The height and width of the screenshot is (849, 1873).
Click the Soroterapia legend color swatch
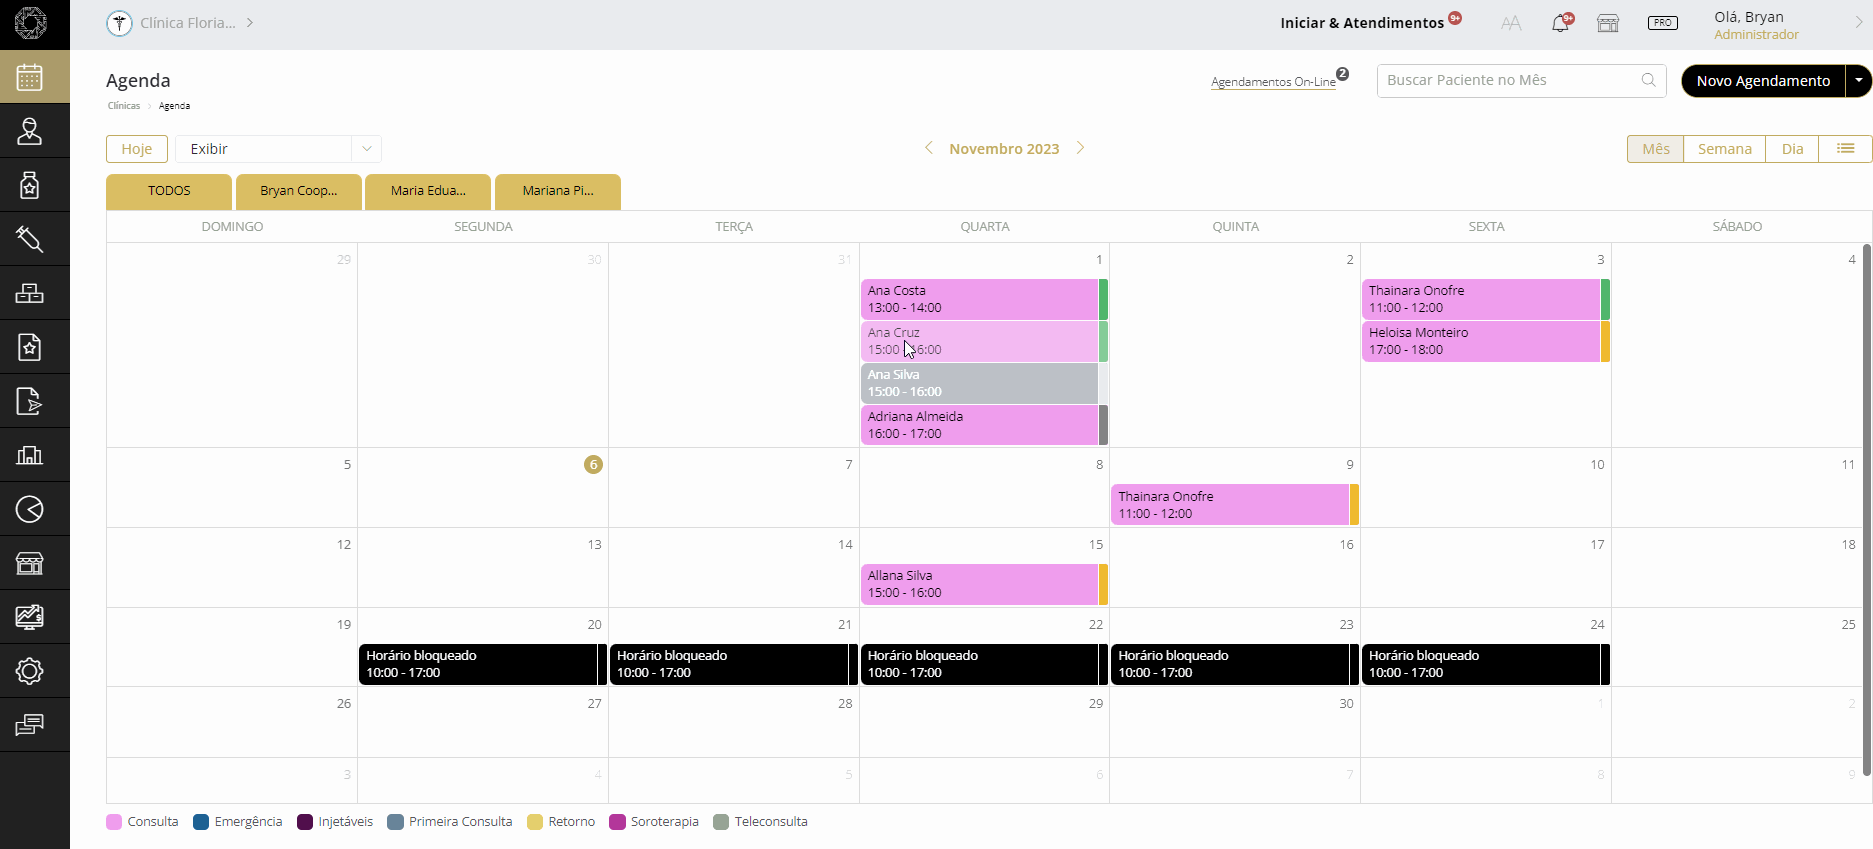tap(617, 822)
